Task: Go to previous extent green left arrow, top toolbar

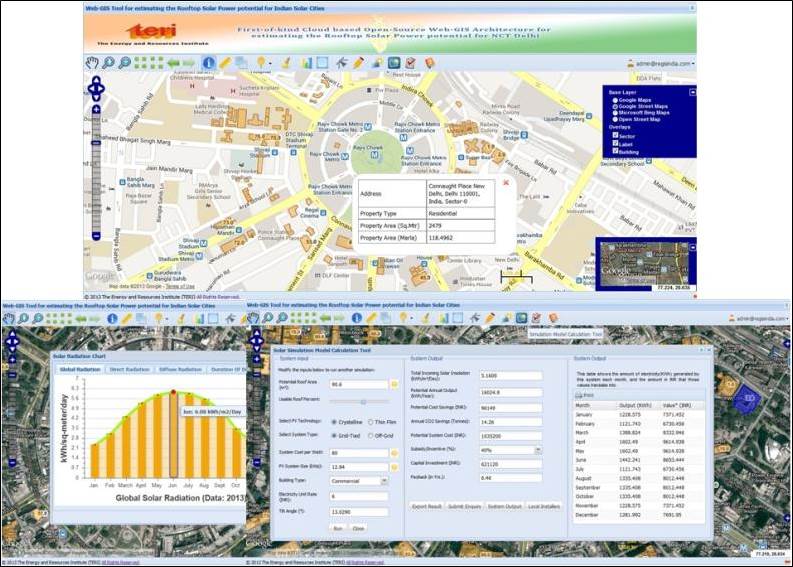Action: click(x=173, y=63)
